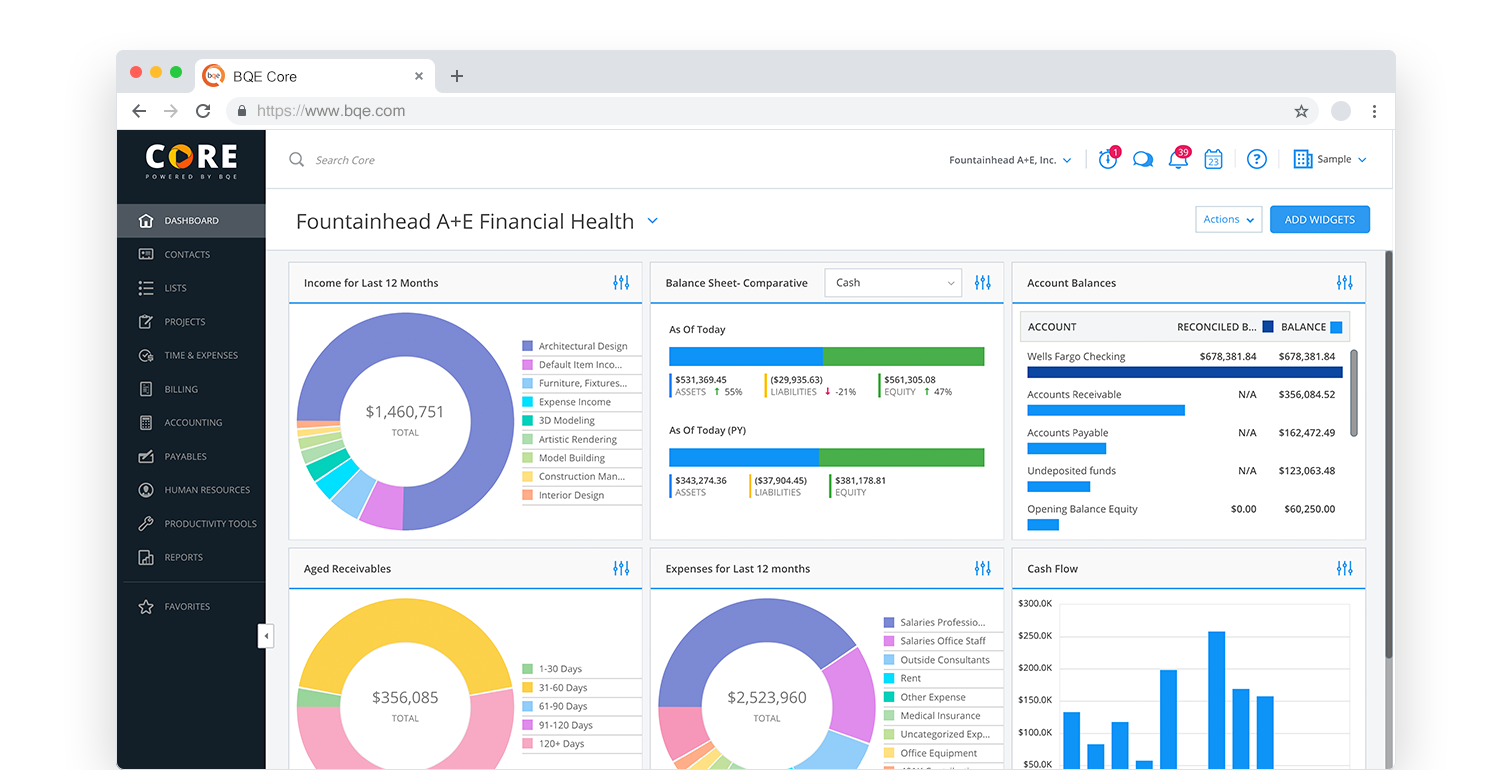Click the Search Core field
The width and height of the screenshot is (1500, 770).
(345, 160)
